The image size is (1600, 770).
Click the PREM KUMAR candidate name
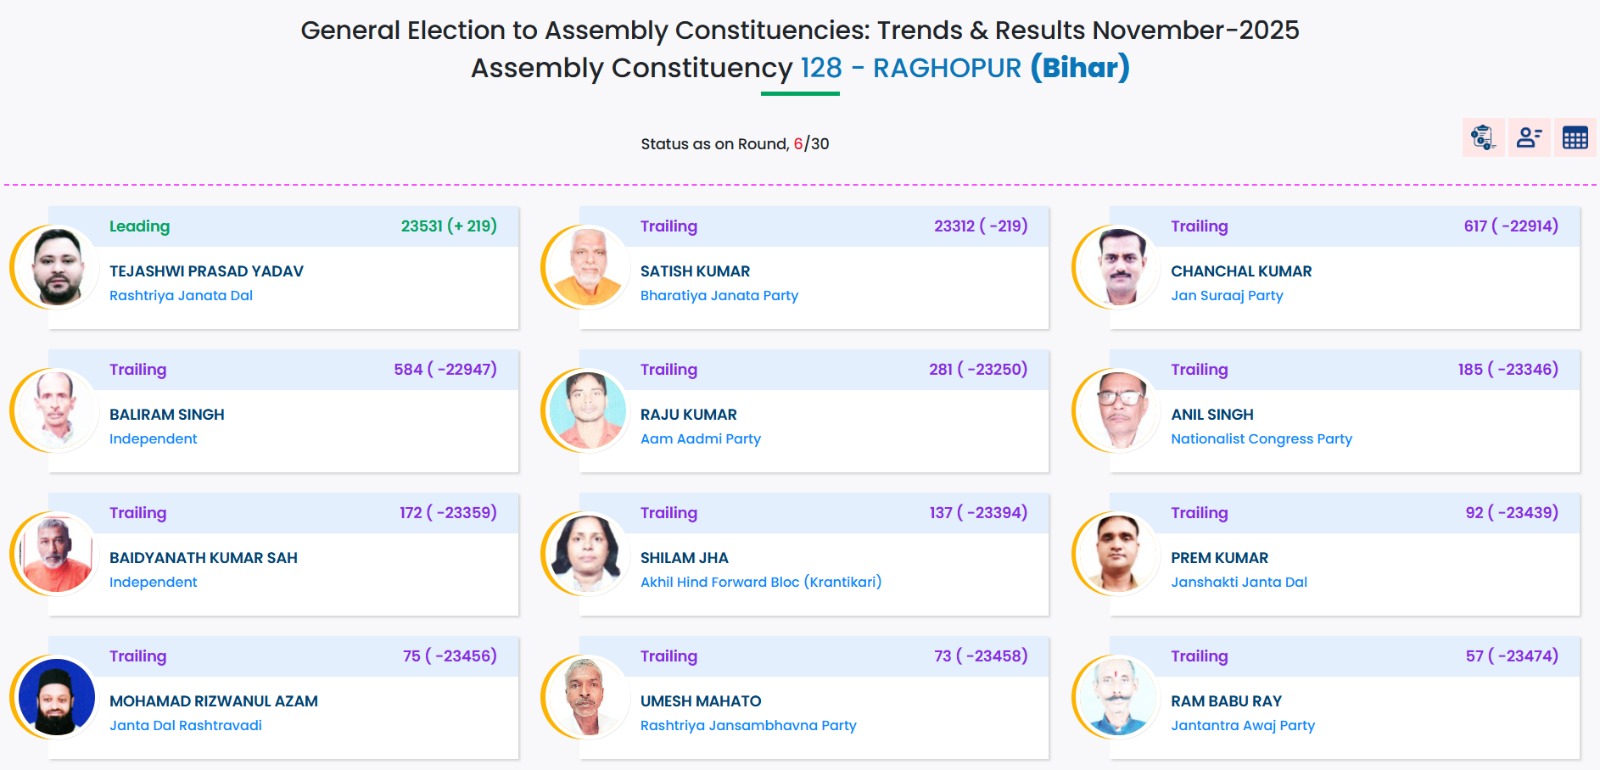(x=1219, y=558)
